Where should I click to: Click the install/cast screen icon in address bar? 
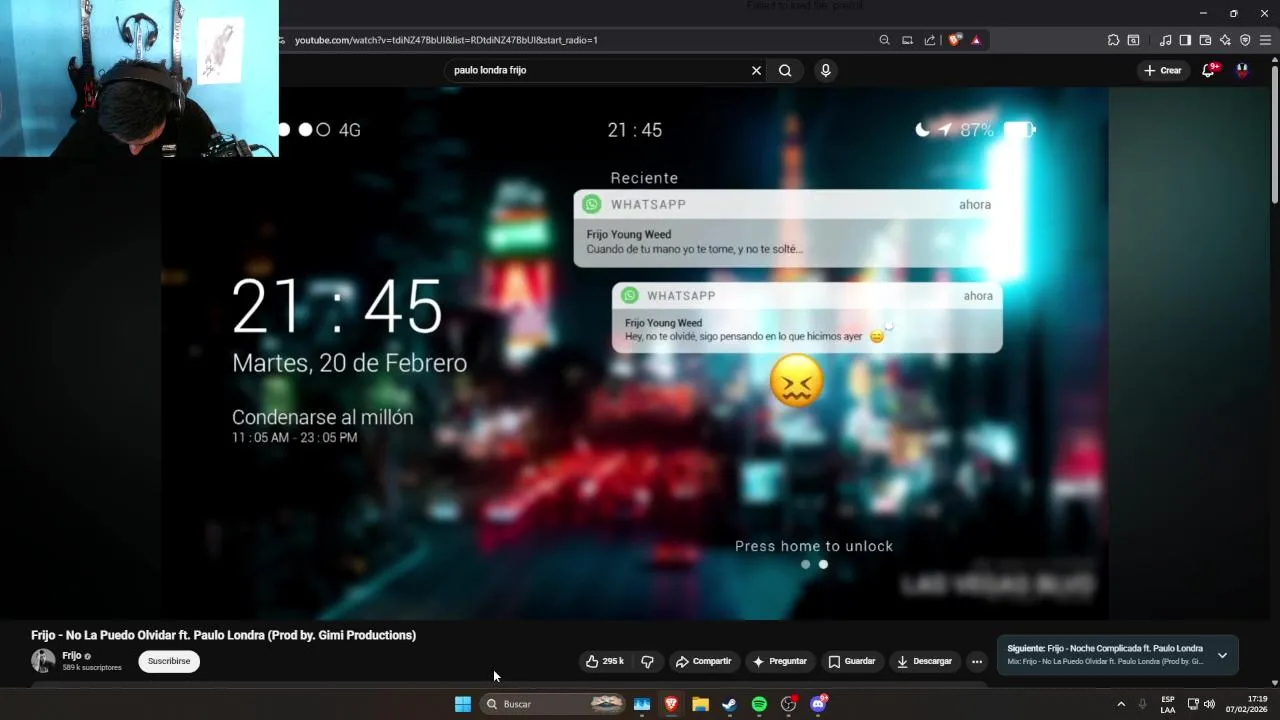tap(907, 40)
